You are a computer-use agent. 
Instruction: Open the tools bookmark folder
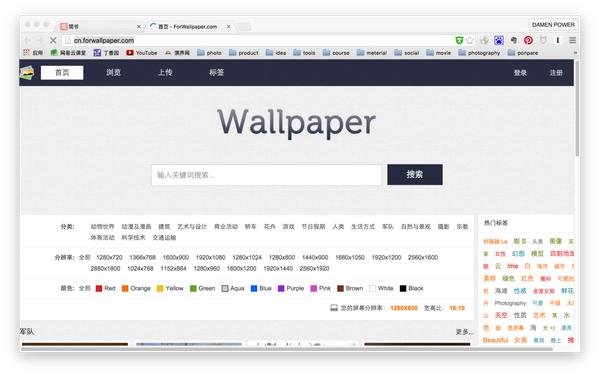tap(304, 53)
